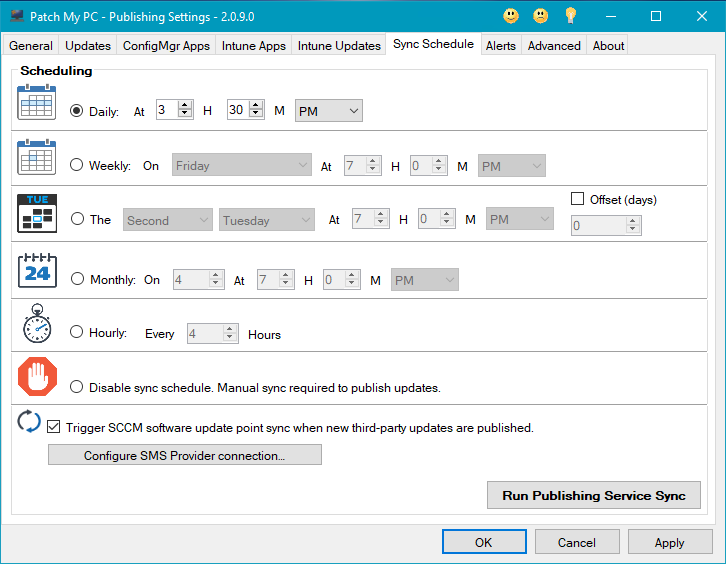Choose the Hourly sync radio option
Screen dimensions: 726x564
[77, 333]
